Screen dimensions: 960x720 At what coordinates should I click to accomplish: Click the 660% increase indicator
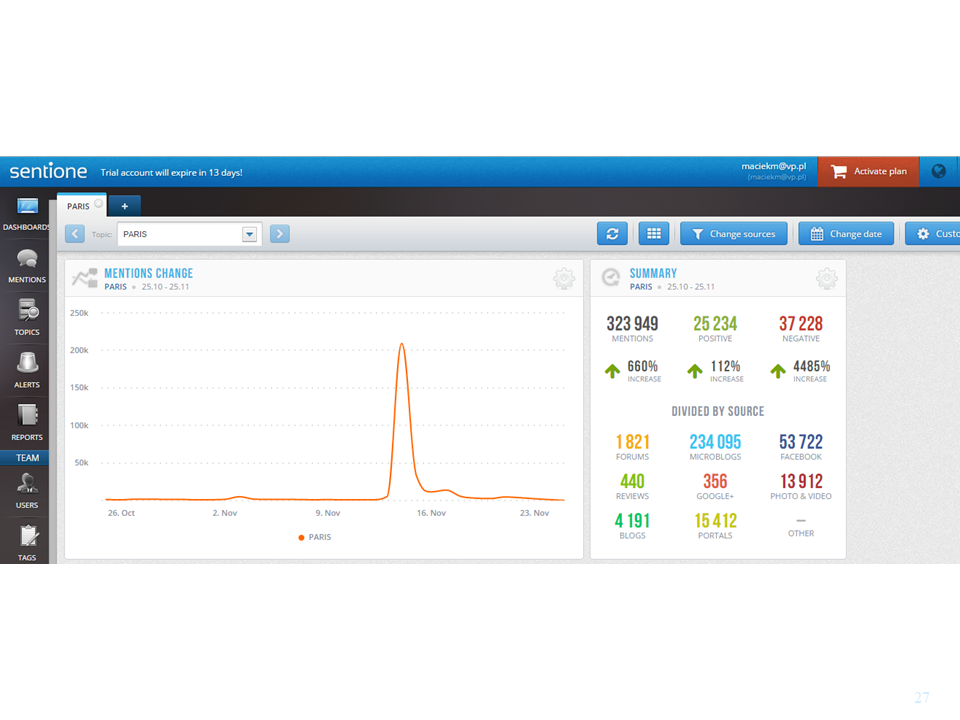tap(633, 370)
